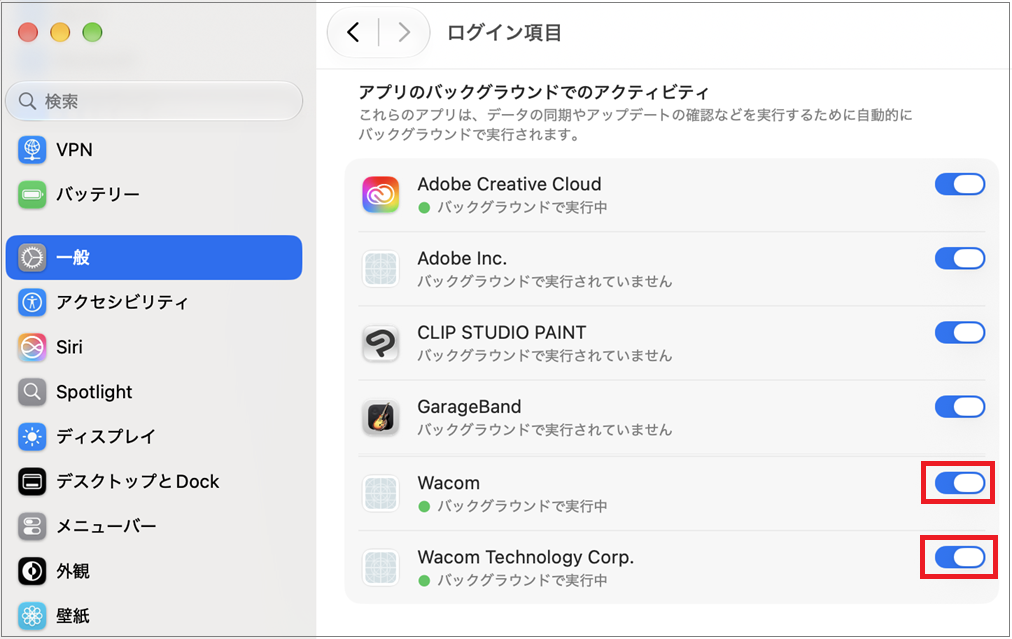This screenshot has height=639, width=1012.
Task: Click the Desktop and Dock icon
Action: (x=32, y=482)
